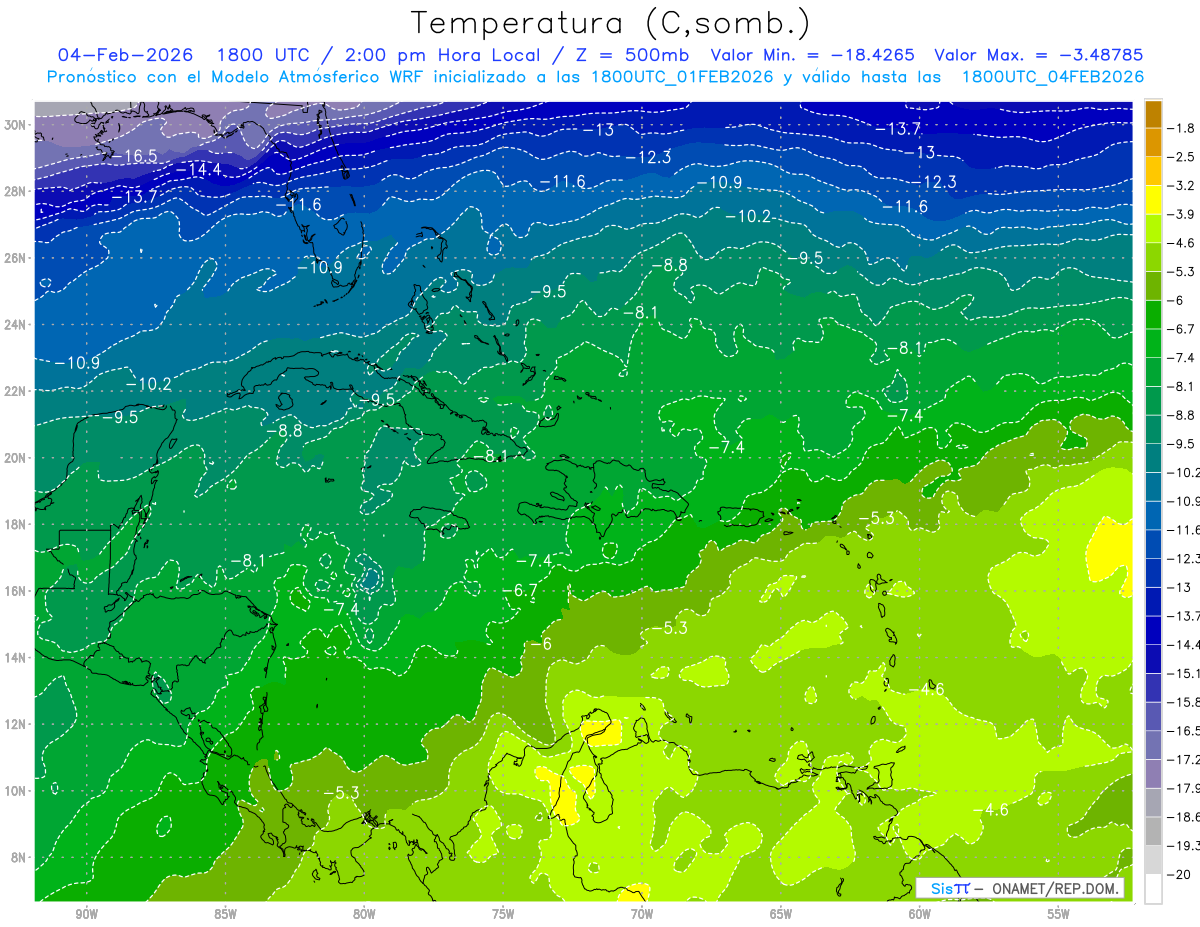Click the colorbar tick label -15.1
This screenshot has width=1200, height=927.
coord(1183,673)
